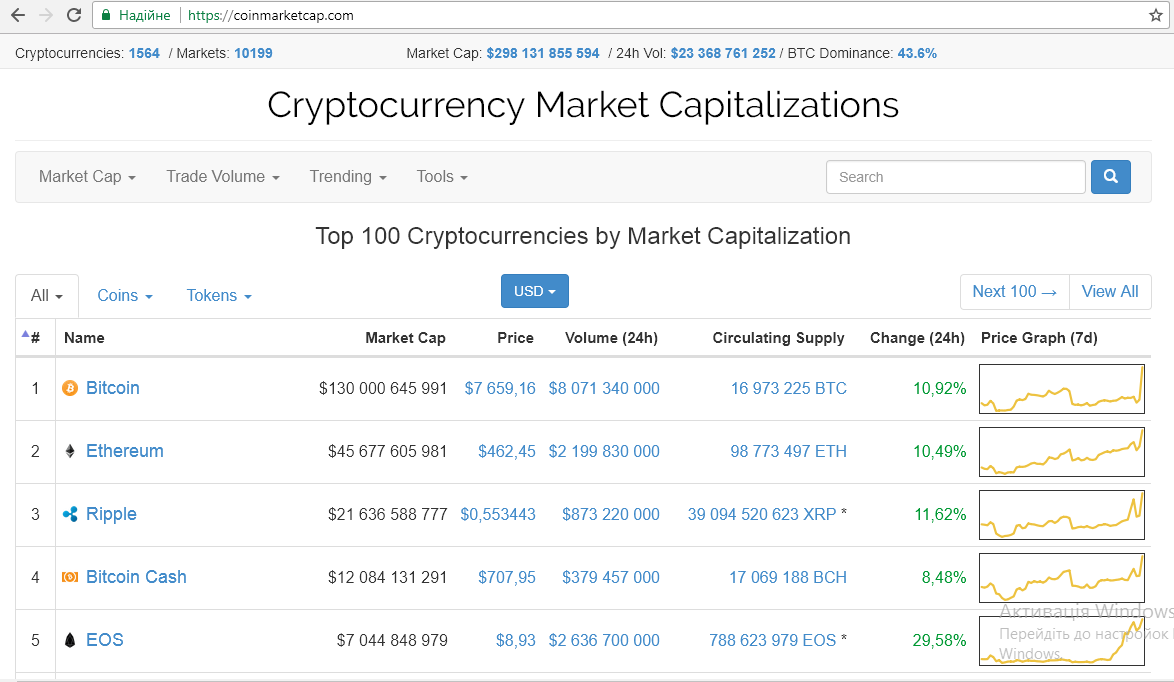Image resolution: width=1174 pixels, height=682 pixels.
Task: Select the All tab
Action: 46,296
